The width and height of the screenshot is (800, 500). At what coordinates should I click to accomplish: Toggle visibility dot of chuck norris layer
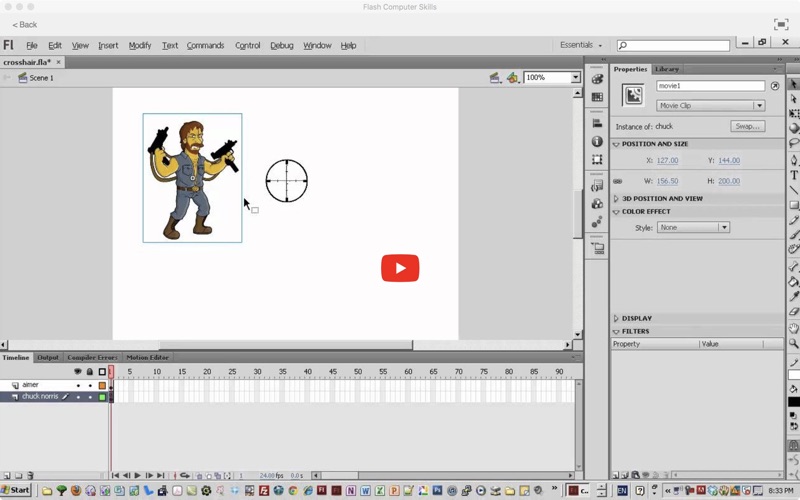(78, 397)
